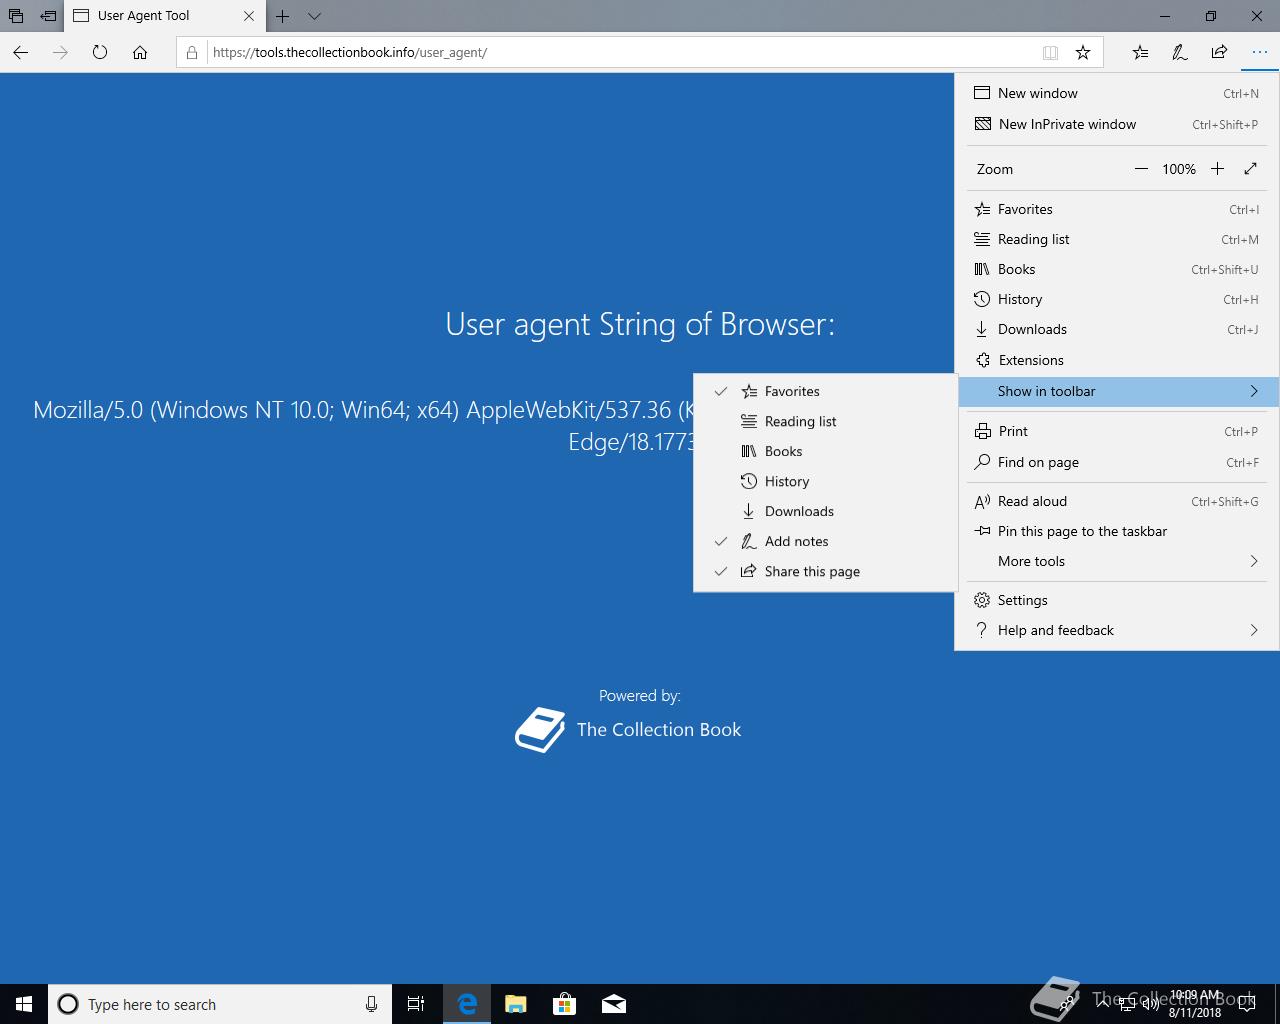This screenshot has width=1280, height=1024.
Task: Open Extensions menu item
Action: [x=1116, y=360]
